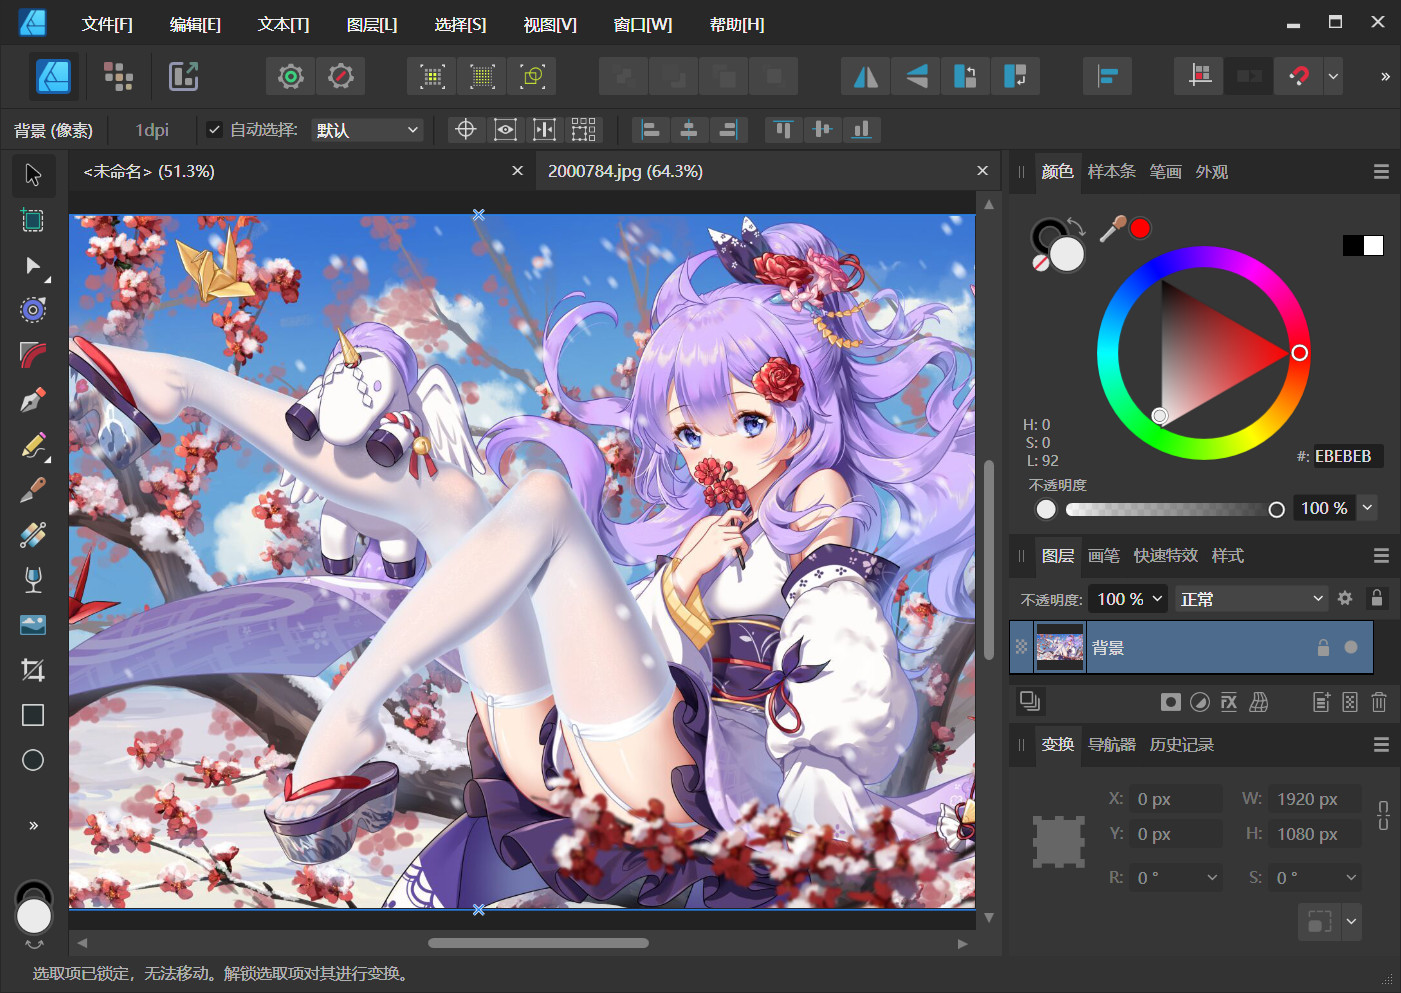Viewport: 1401px width, 993px height.
Task: Select the Ellipse shape tool
Action: [33, 760]
